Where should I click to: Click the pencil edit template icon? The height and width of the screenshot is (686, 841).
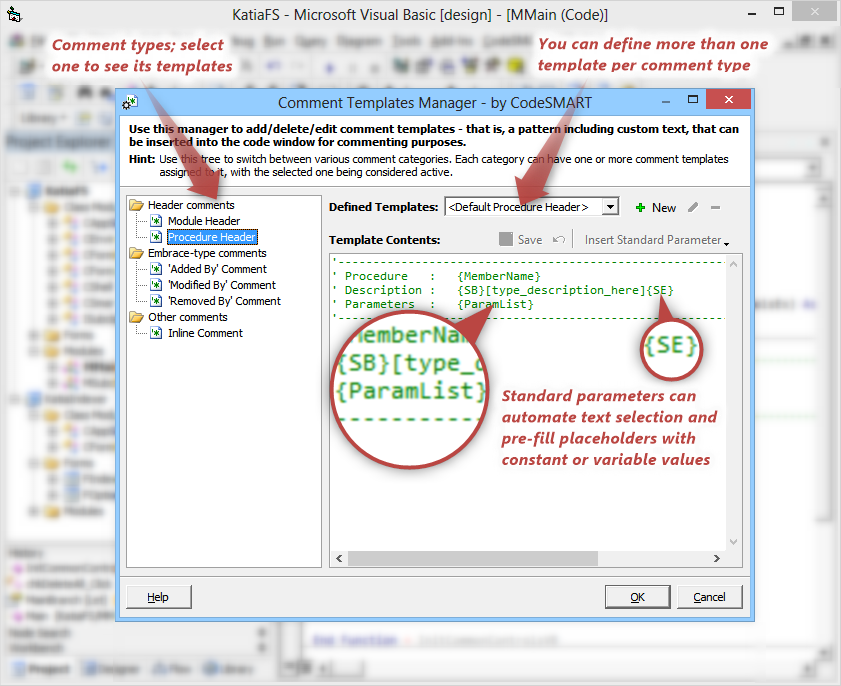[693, 208]
